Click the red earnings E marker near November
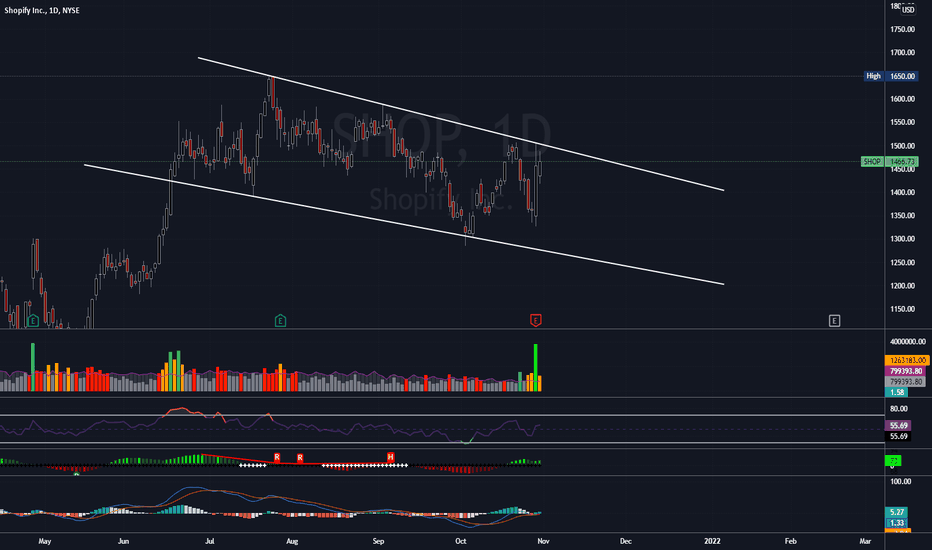The width and height of the screenshot is (932, 550). [x=536, y=320]
